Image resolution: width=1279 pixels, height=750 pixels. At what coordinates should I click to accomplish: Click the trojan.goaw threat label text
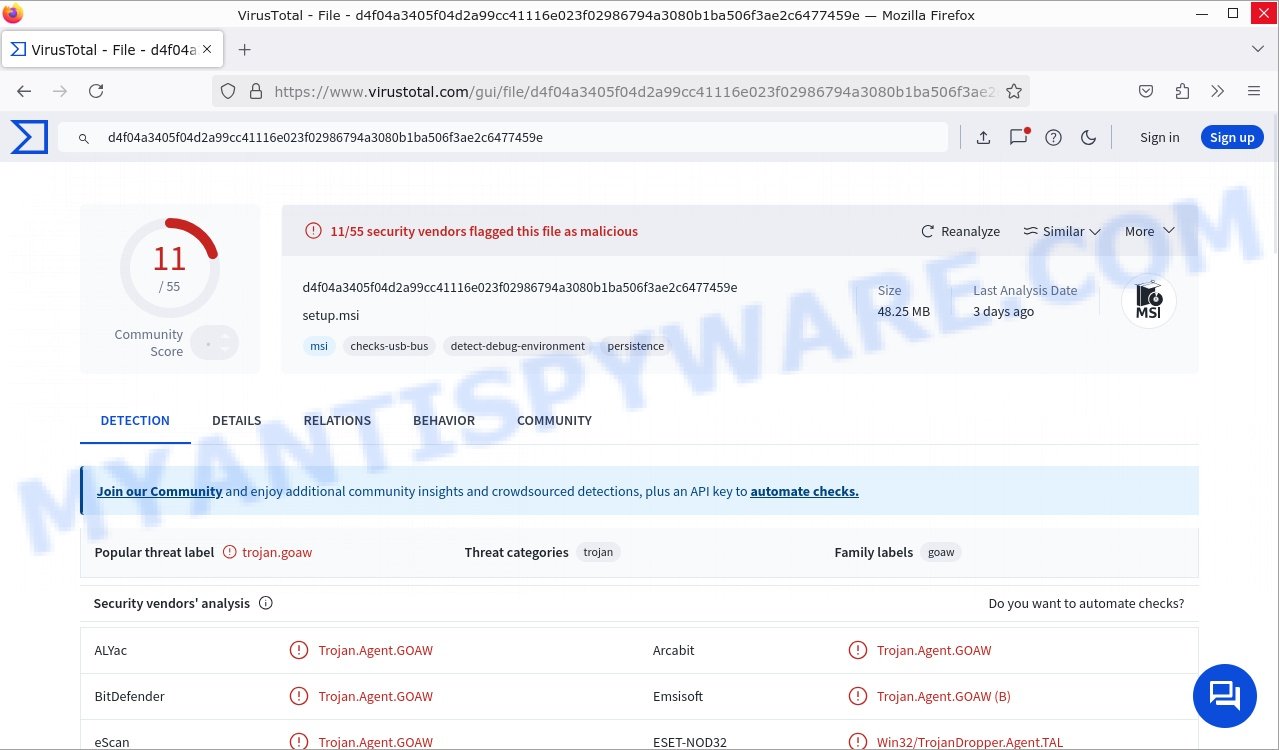(277, 552)
